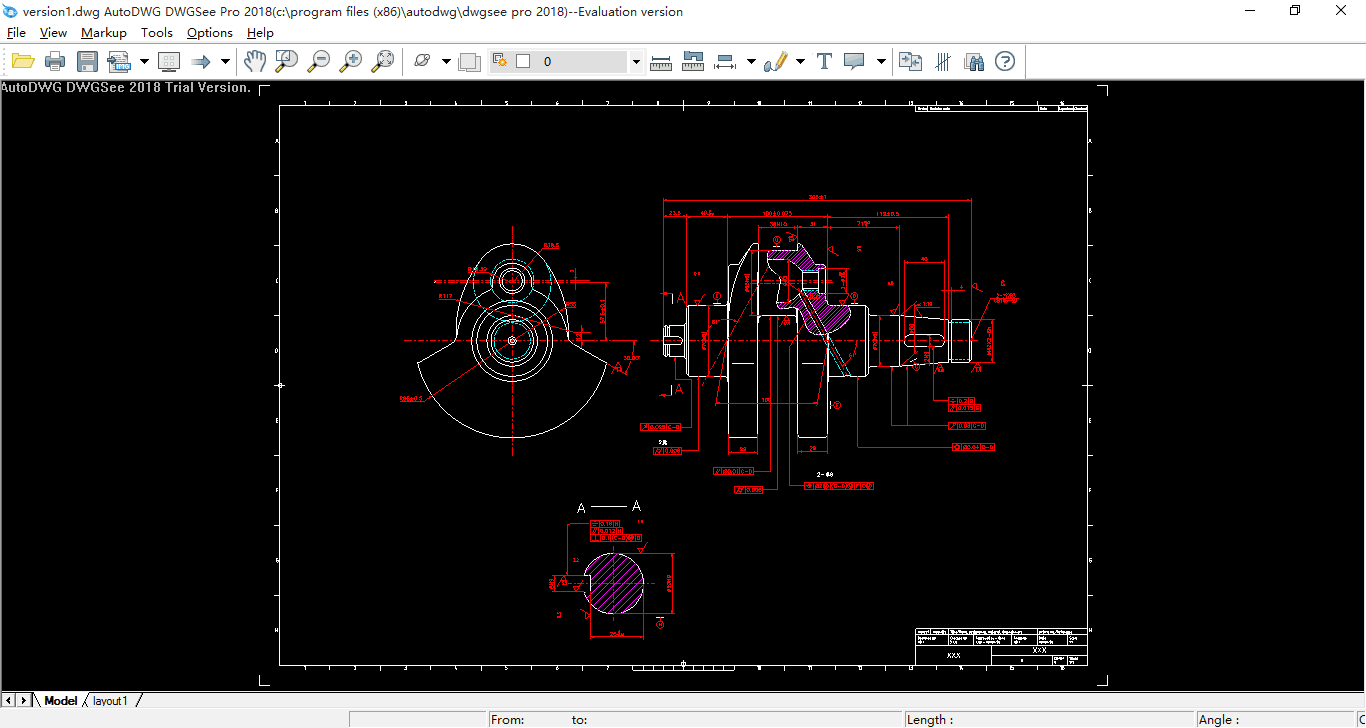Screen dimensions: 1366x728
Task: Activate the Zoom Window tool
Action: (x=286, y=61)
